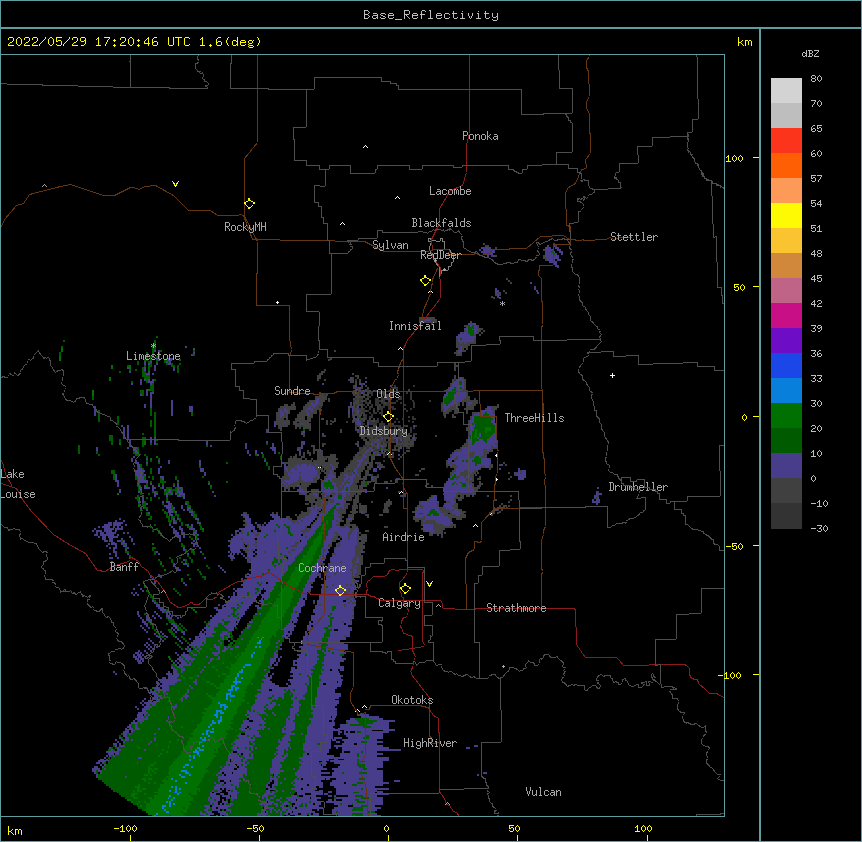The width and height of the screenshot is (862, 842).
Task: Click the Sundre map label
Action: 292,391
